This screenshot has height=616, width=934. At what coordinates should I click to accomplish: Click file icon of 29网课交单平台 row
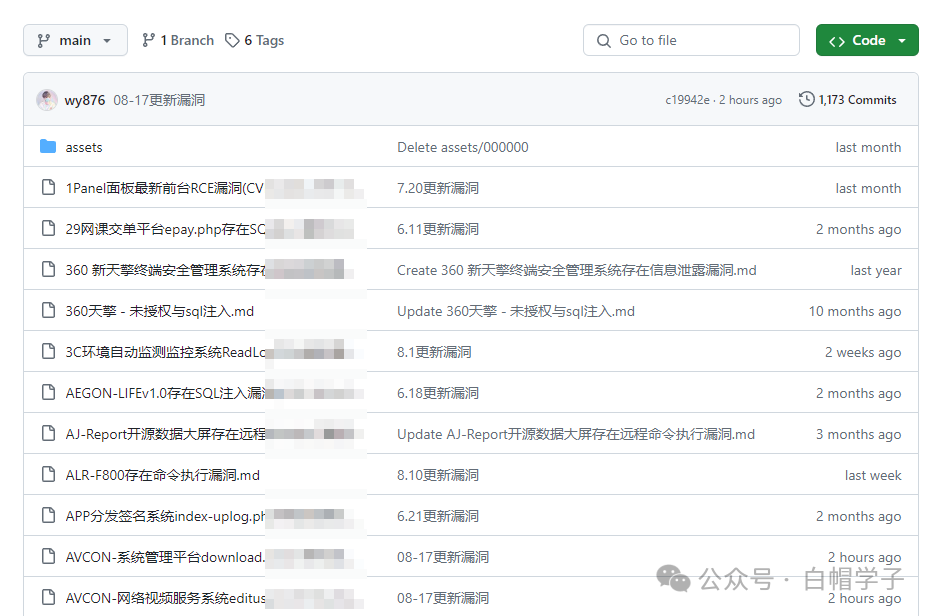coord(48,228)
